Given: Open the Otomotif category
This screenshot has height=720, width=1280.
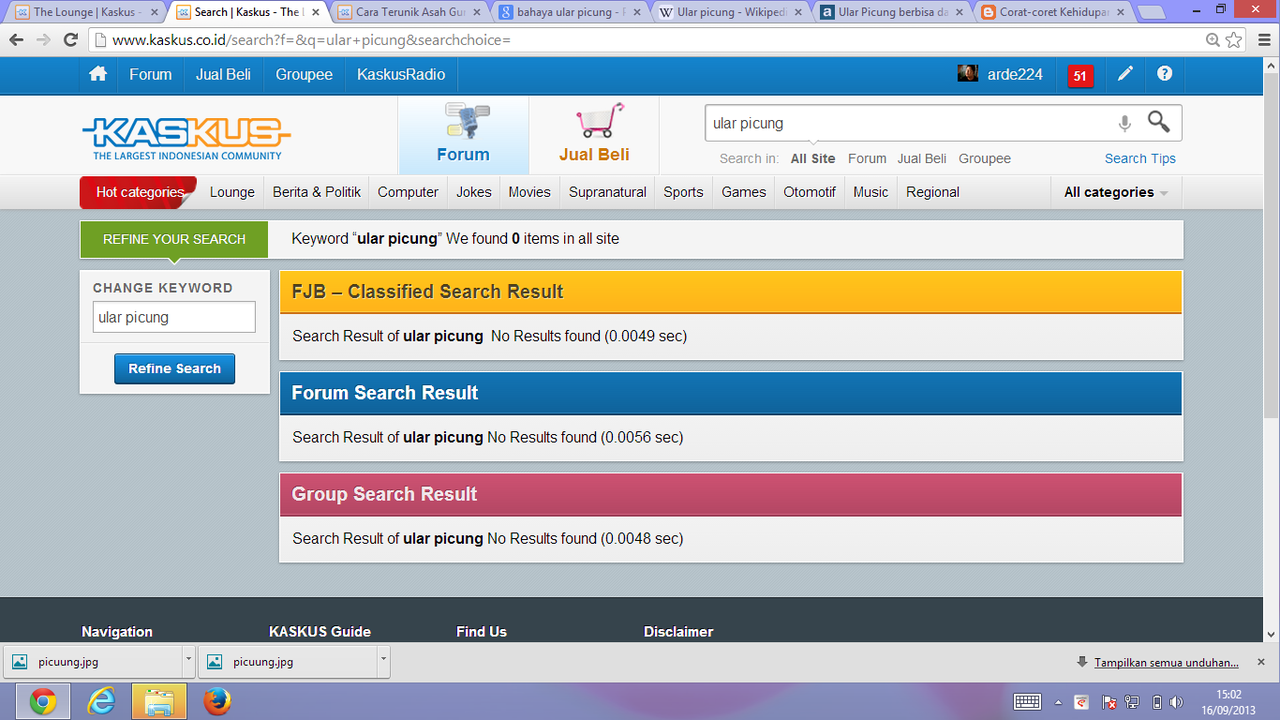Looking at the screenshot, I should [810, 192].
